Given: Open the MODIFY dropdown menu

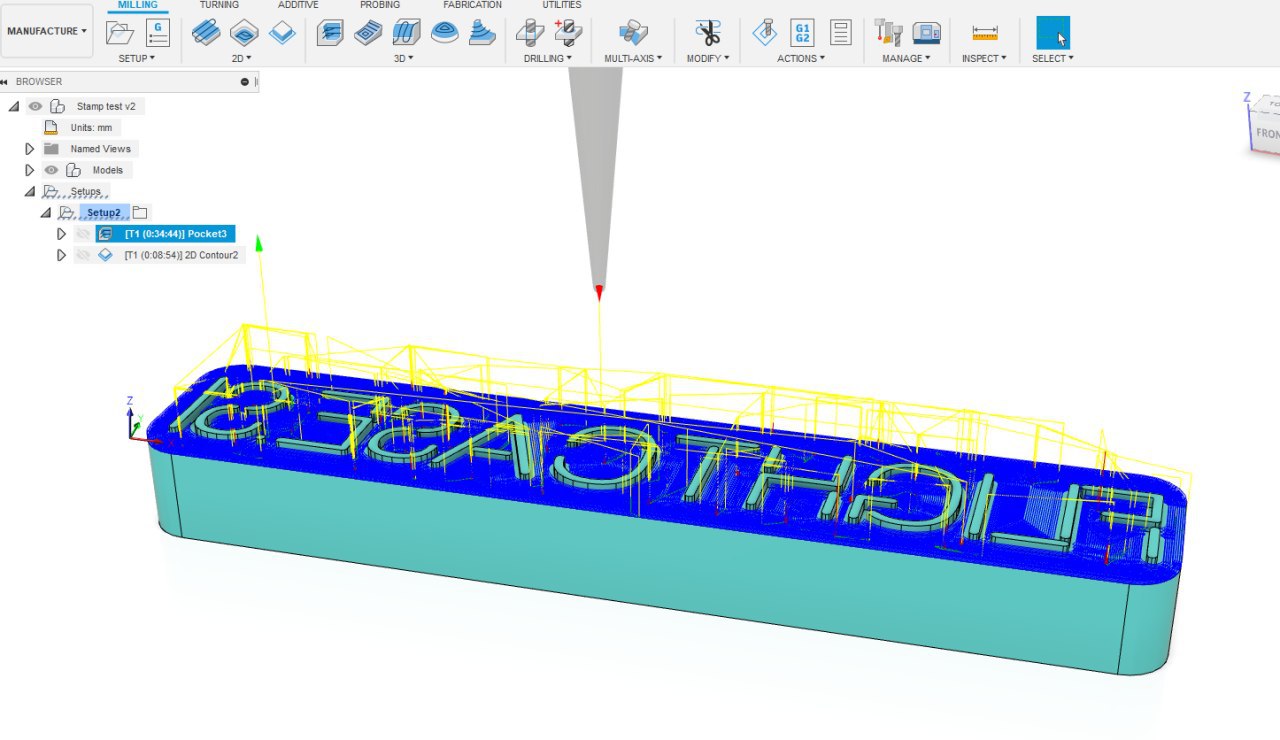Looking at the screenshot, I should point(708,58).
